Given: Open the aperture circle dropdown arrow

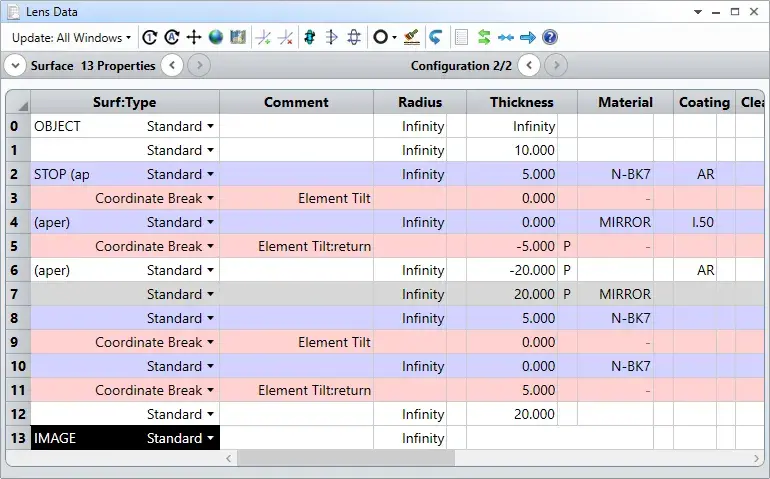Looking at the screenshot, I should [394, 38].
